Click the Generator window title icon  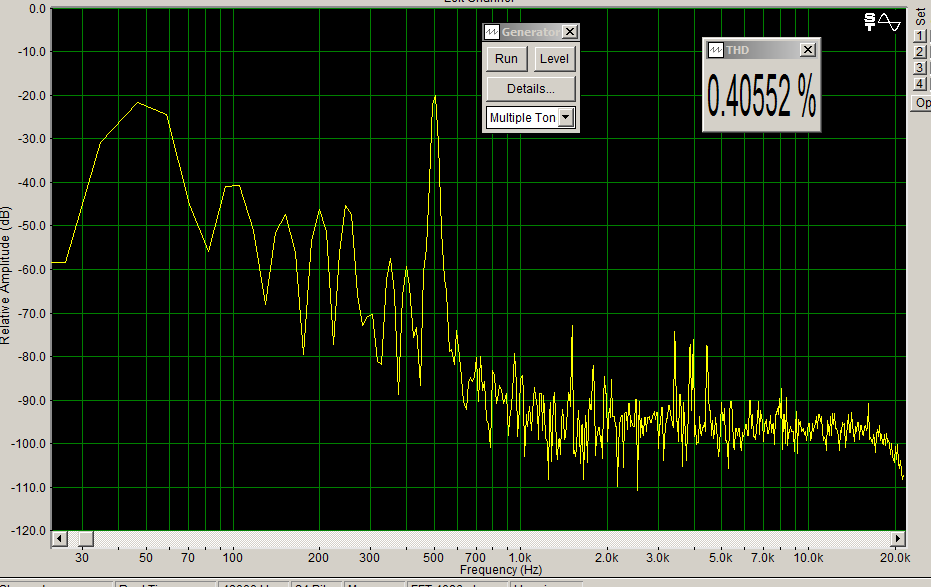[x=492, y=32]
